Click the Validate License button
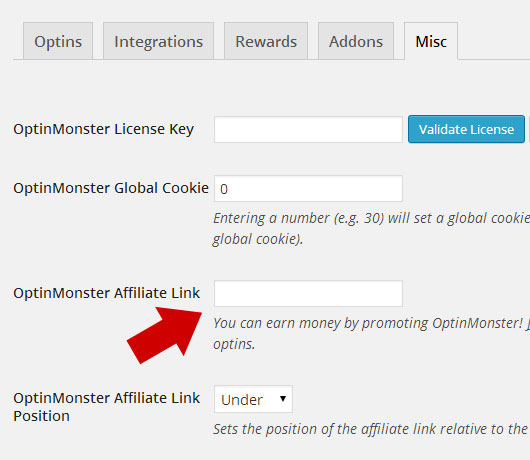The width and height of the screenshot is (530, 460). tap(466, 129)
